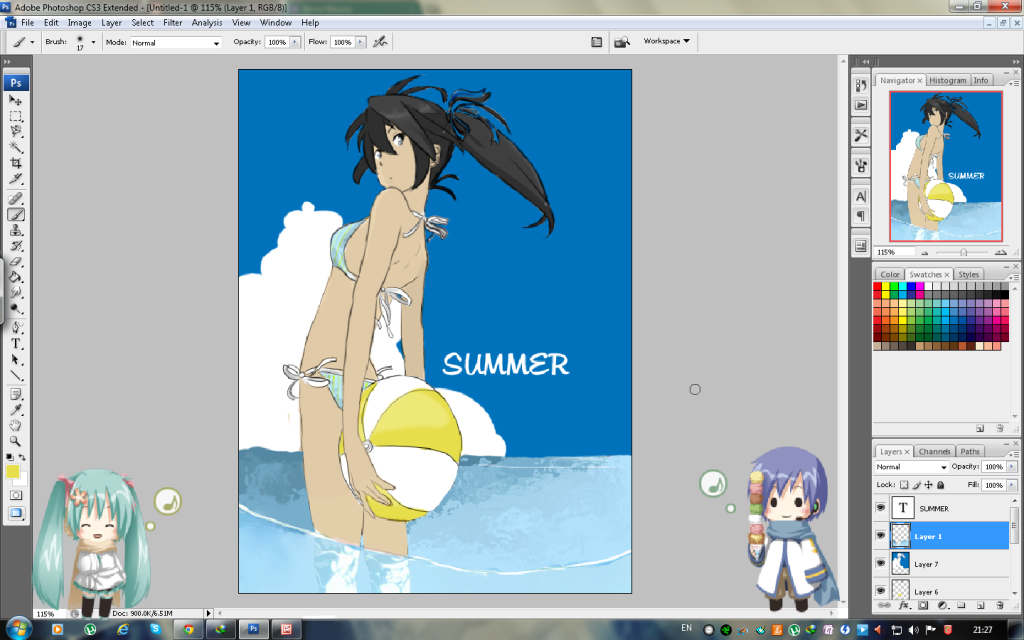
Task: Click the layer style fx icon
Action: pyautogui.click(x=904, y=605)
